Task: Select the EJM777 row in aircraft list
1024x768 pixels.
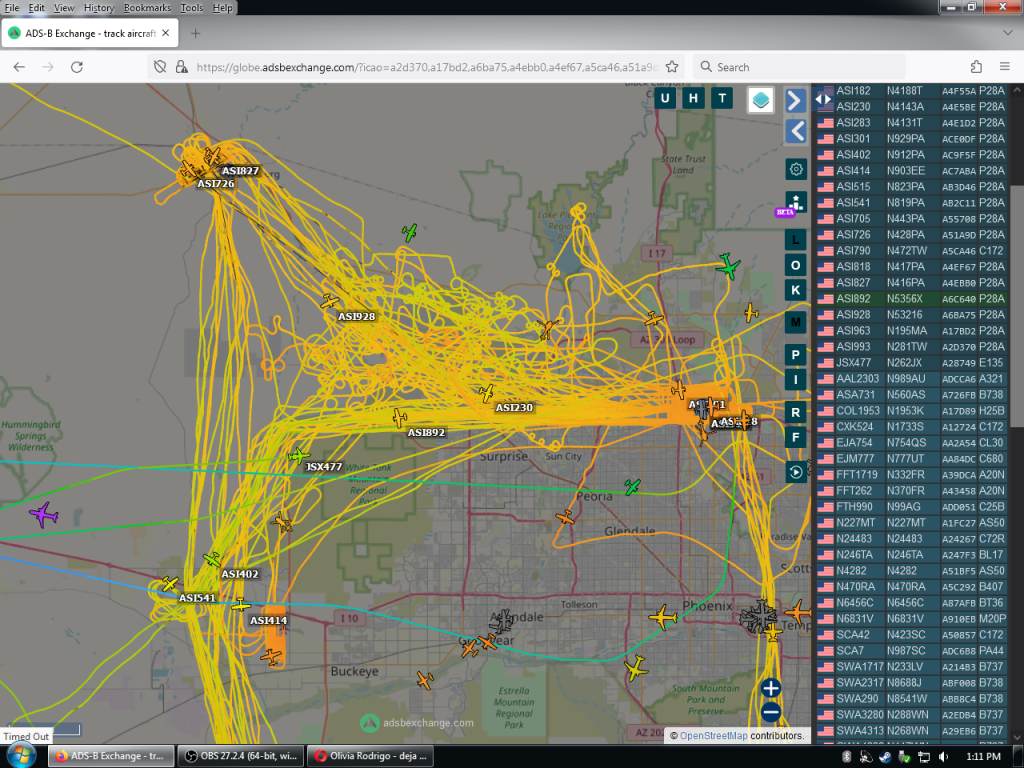Action: tap(911, 458)
